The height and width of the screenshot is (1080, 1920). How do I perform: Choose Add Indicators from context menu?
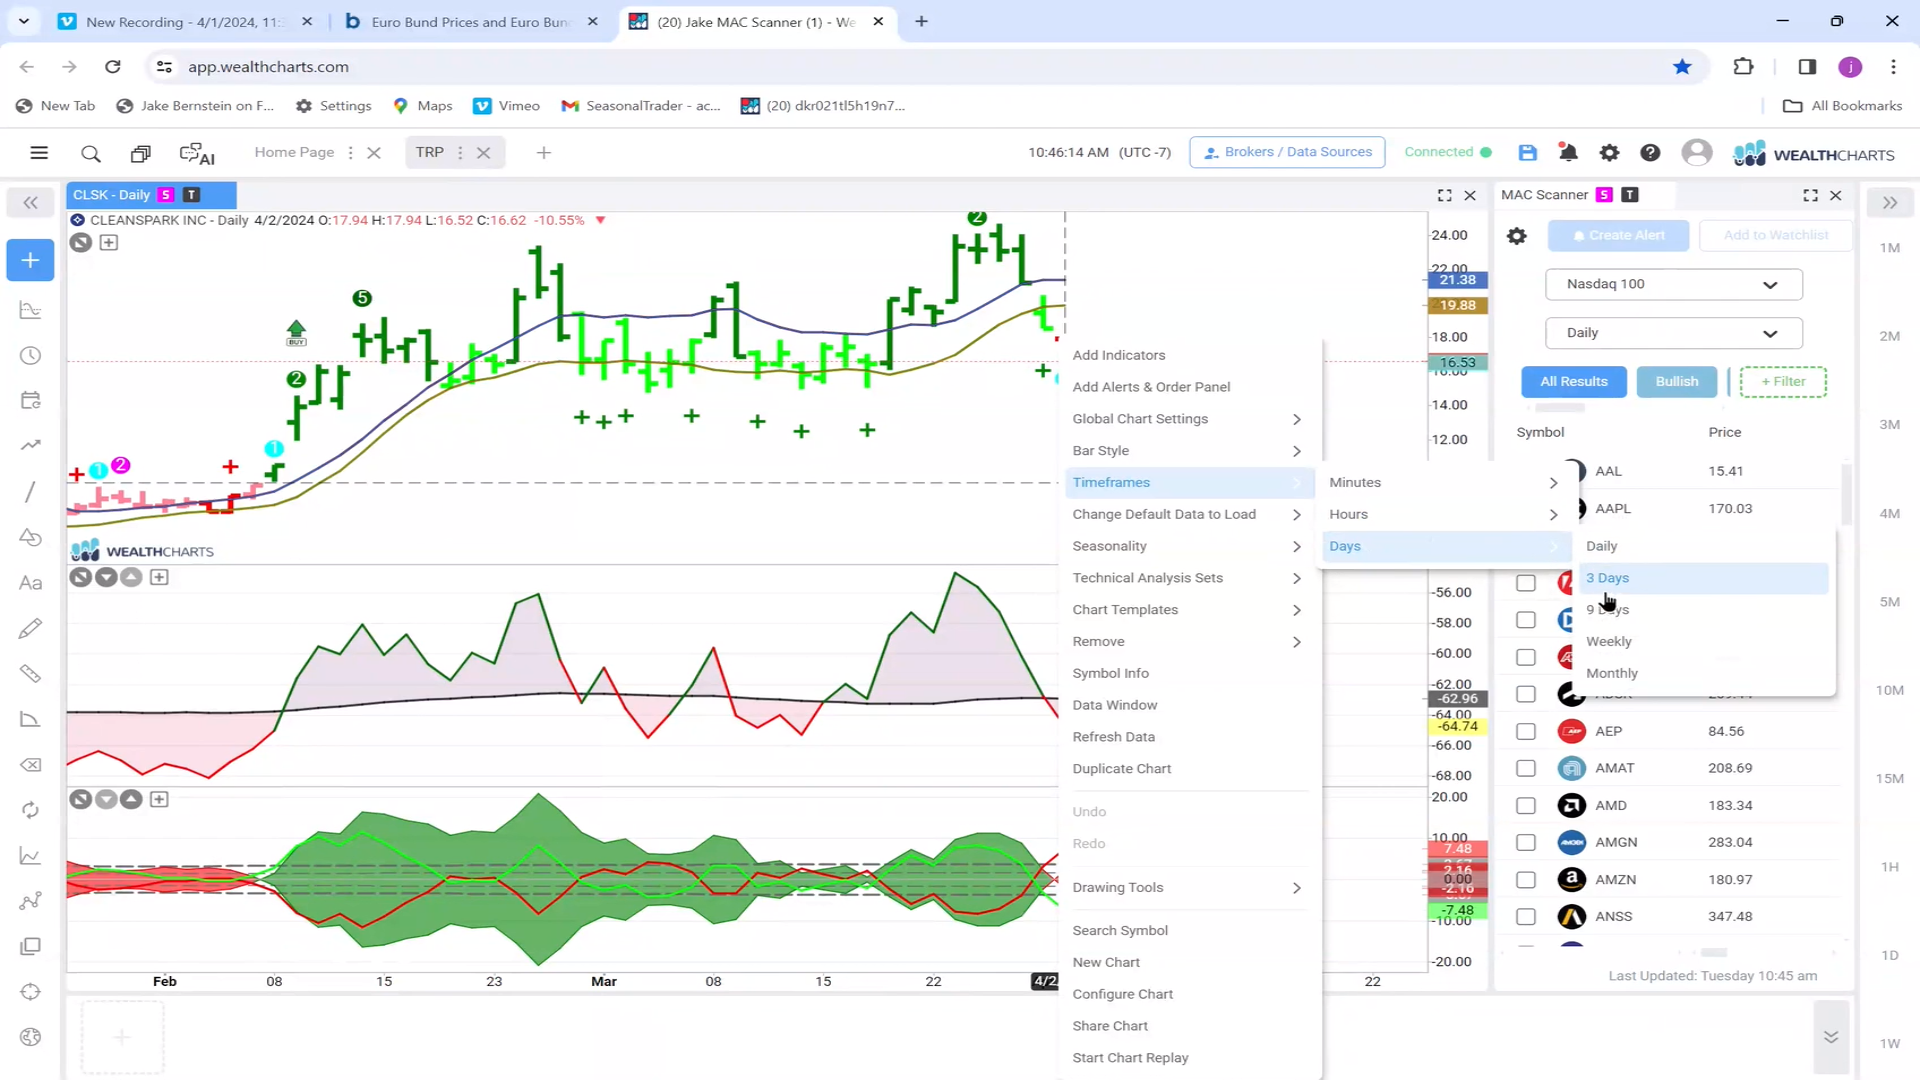(1187, 355)
